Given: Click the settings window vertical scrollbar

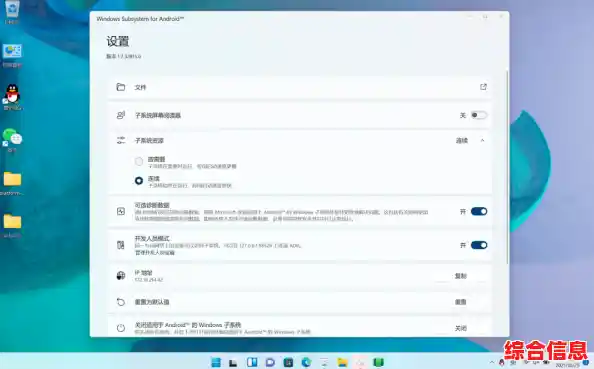Looking at the screenshot, I should [507, 167].
